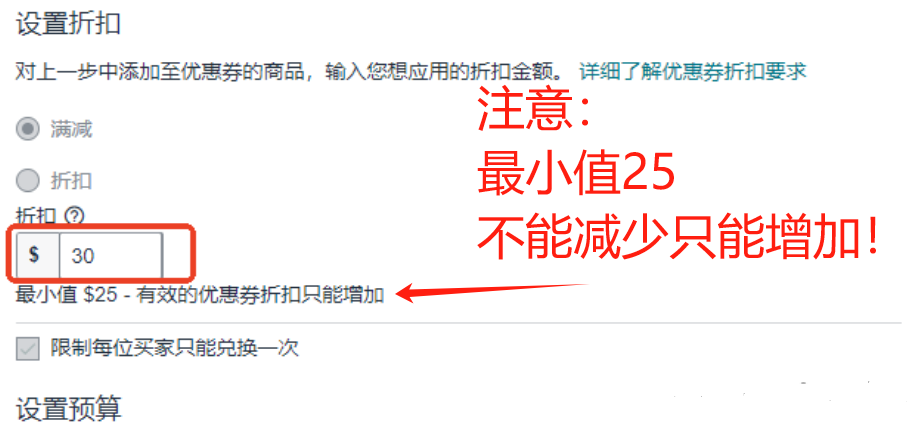Click the 设置预算 section heading
This screenshot has width=919, height=445.
[69, 409]
